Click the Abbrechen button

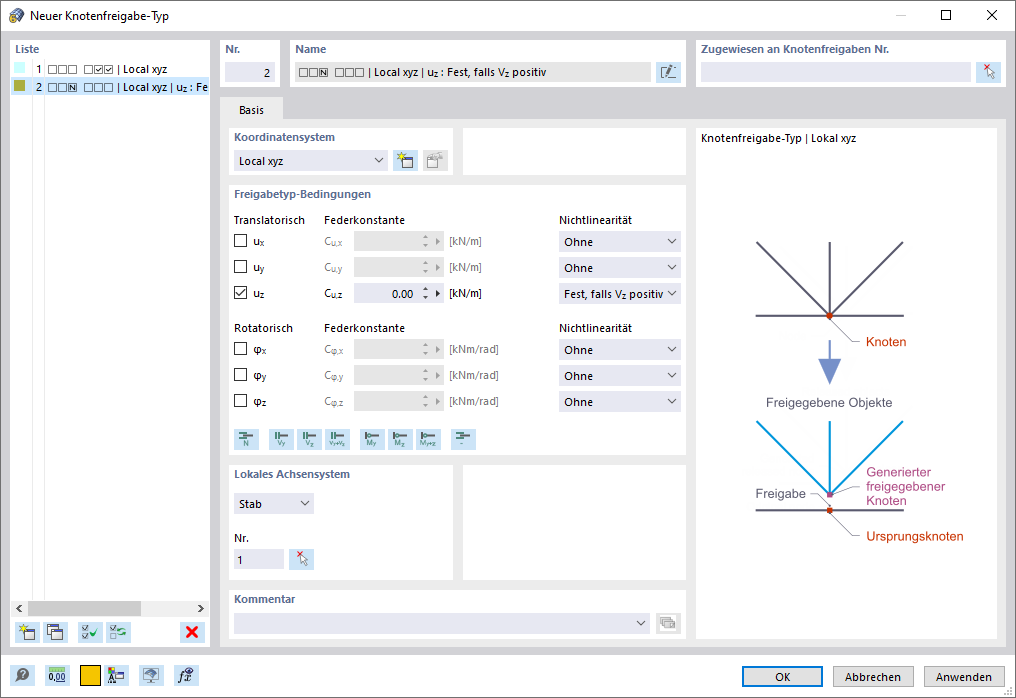[x=873, y=677]
